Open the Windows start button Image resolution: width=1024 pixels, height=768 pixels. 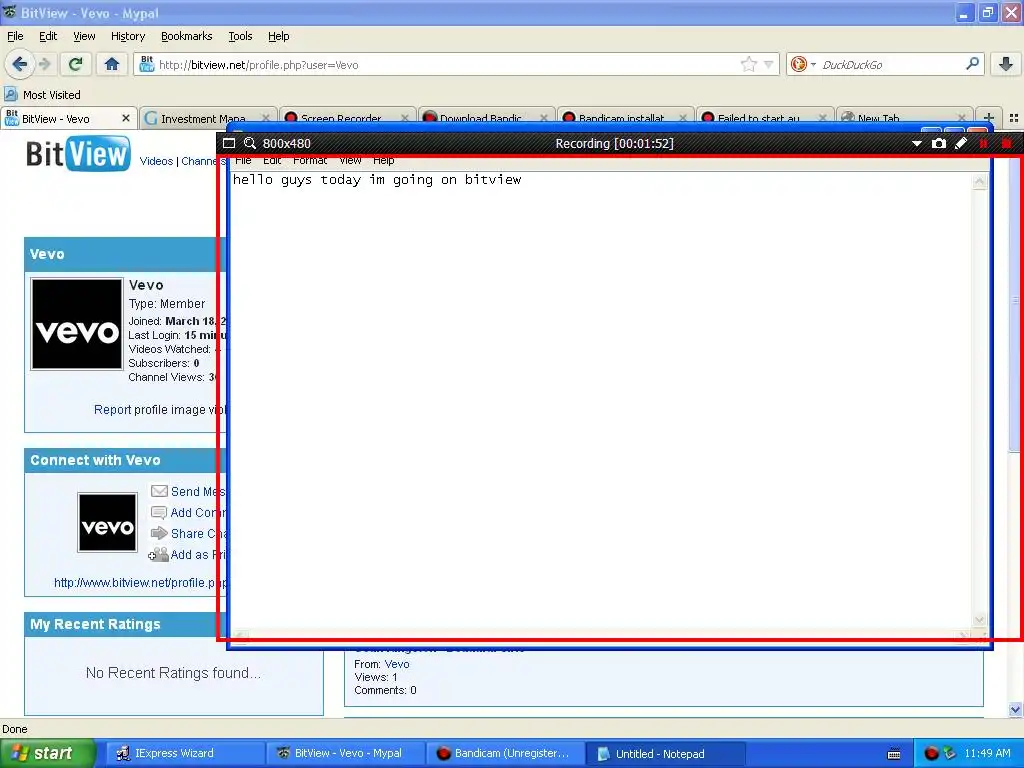[46, 753]
